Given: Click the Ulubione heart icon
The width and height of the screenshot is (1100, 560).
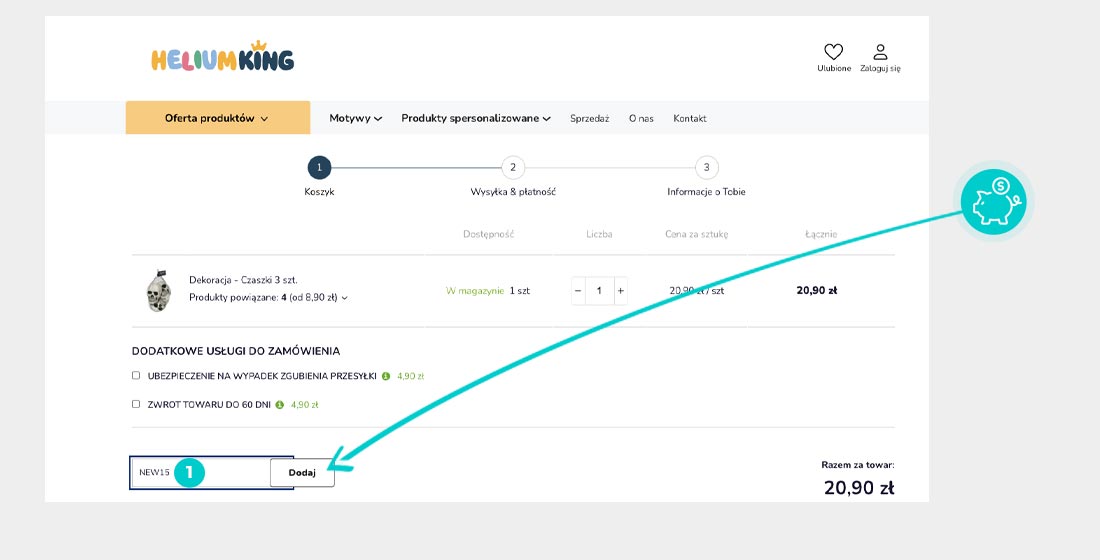Looking at the screenshot, I should (x=833, y=52).
